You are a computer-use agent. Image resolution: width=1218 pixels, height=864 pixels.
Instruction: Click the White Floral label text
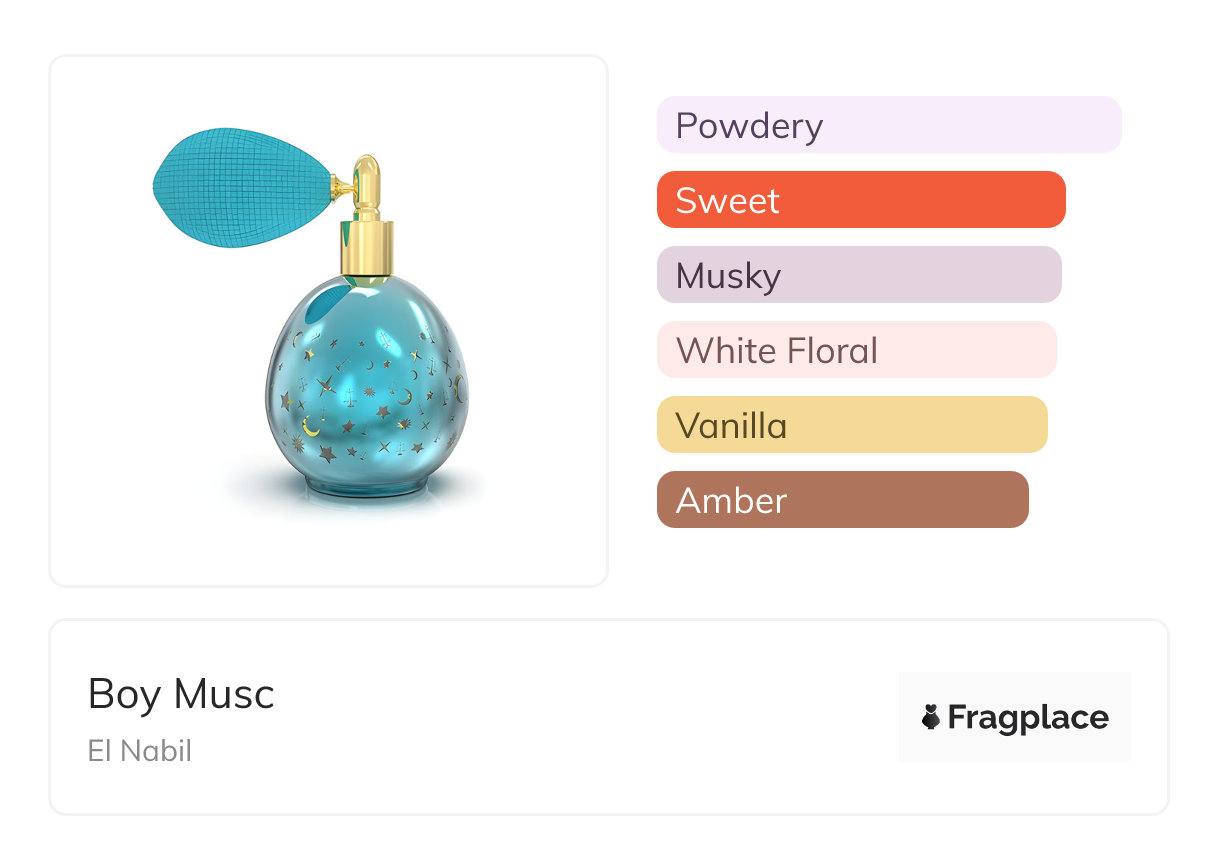point(777,351)
